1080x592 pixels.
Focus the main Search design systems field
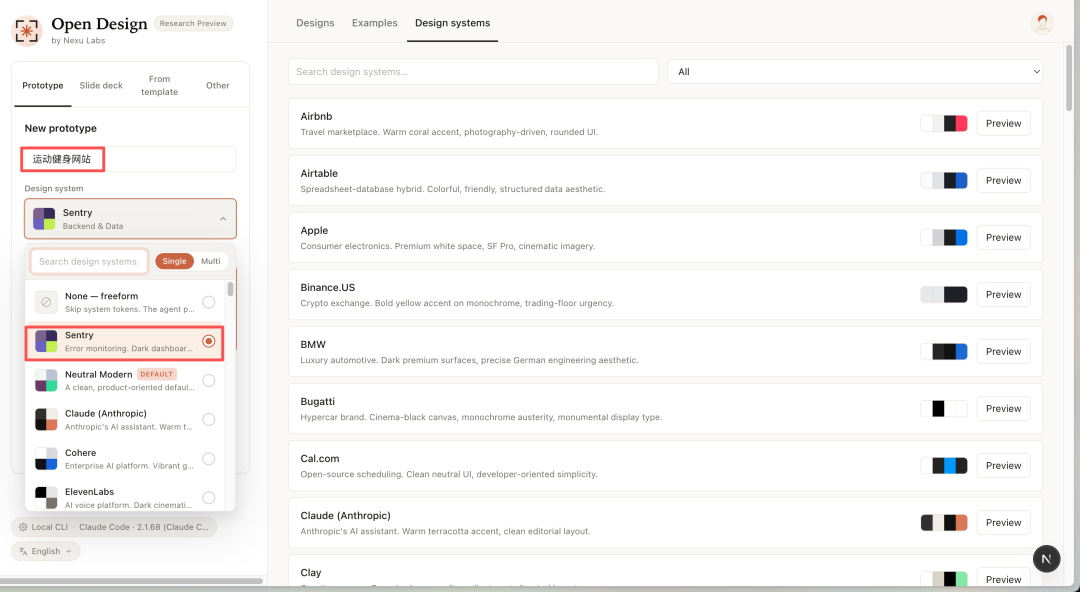coord(473,72)
